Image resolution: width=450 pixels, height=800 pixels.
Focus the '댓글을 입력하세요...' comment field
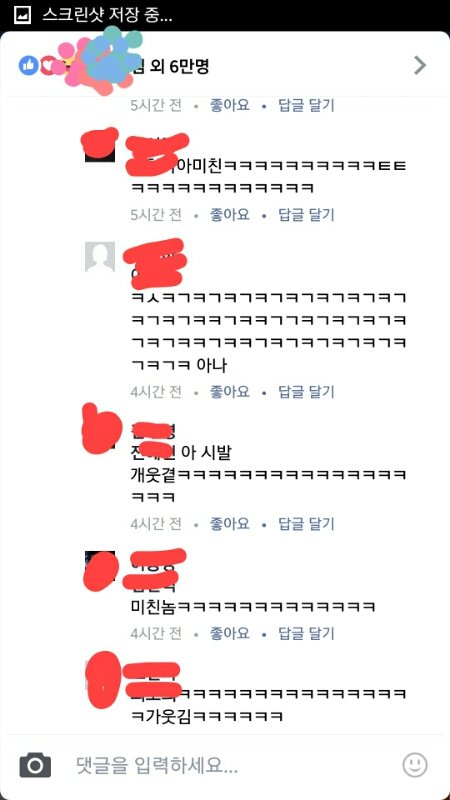point(224,765)
